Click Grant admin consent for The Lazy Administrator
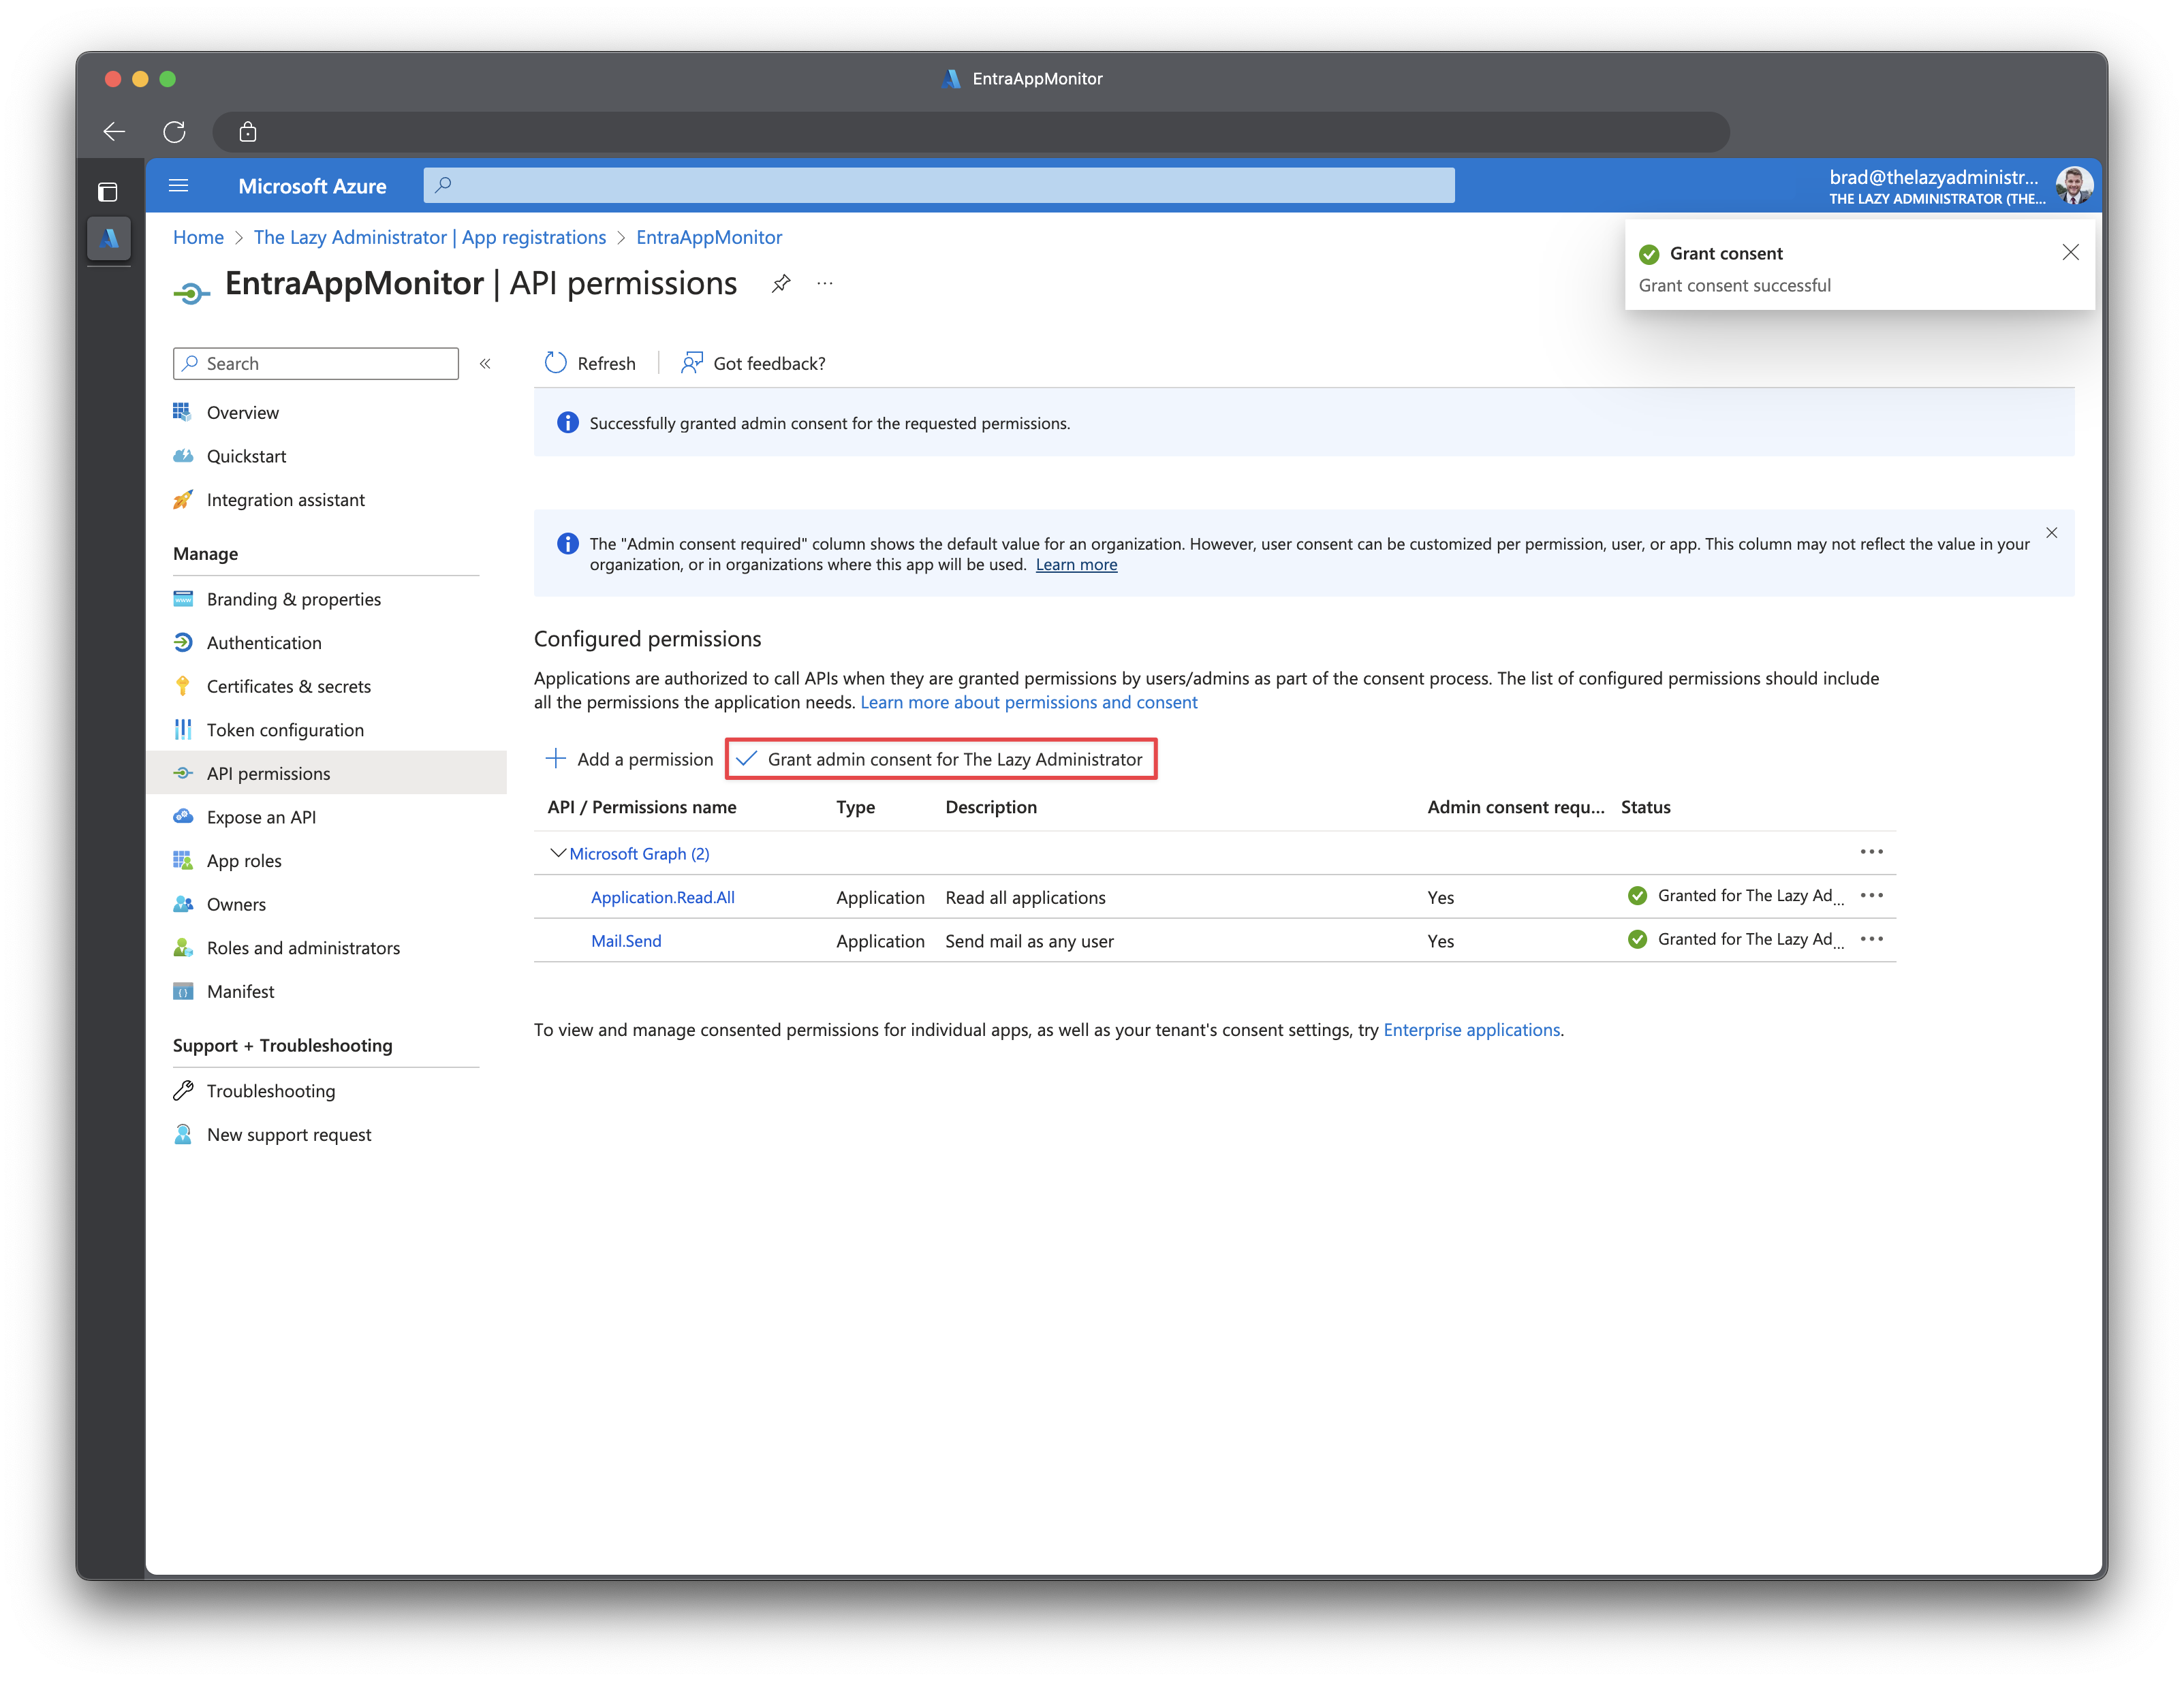The height and width of the screenshot is (1681, 2184). [x=940, y=759]
